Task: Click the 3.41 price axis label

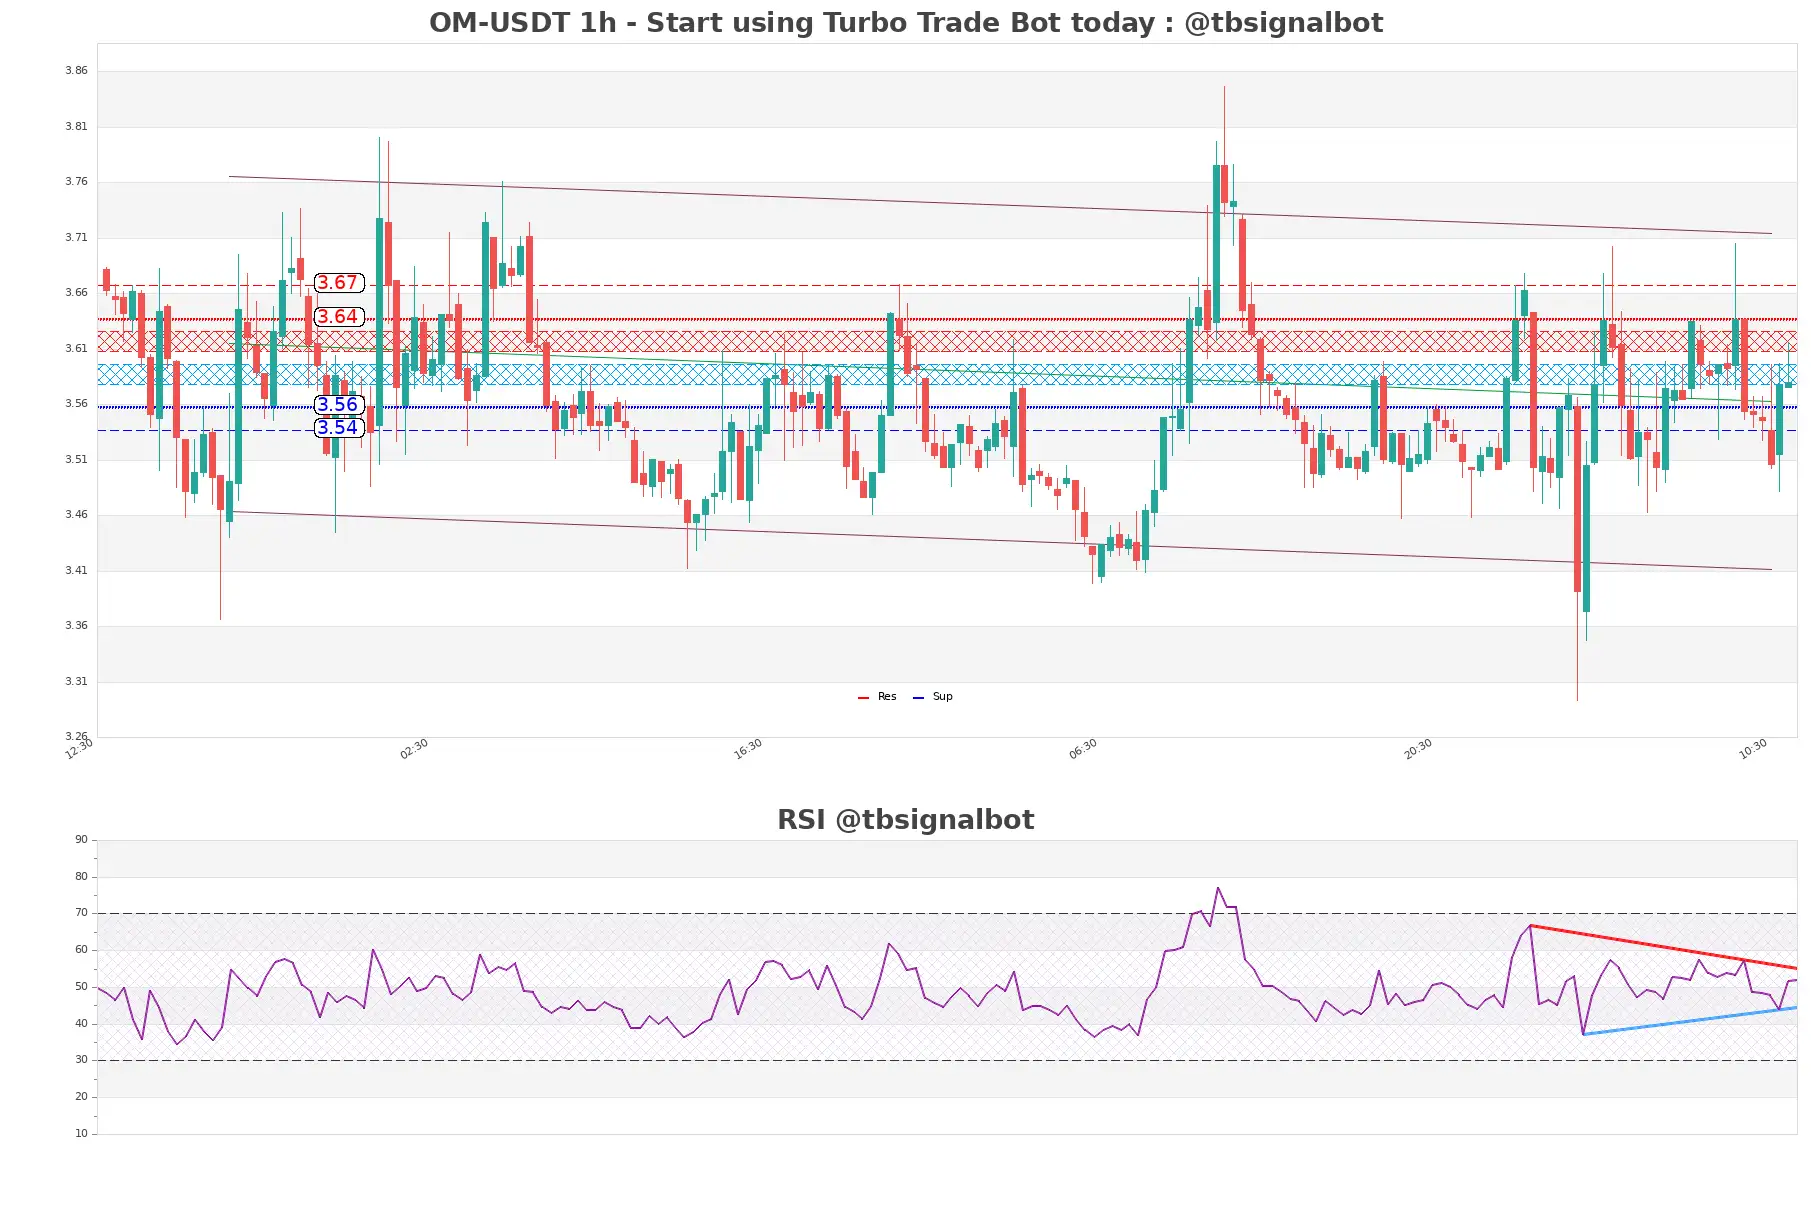Action: point(76,571)
